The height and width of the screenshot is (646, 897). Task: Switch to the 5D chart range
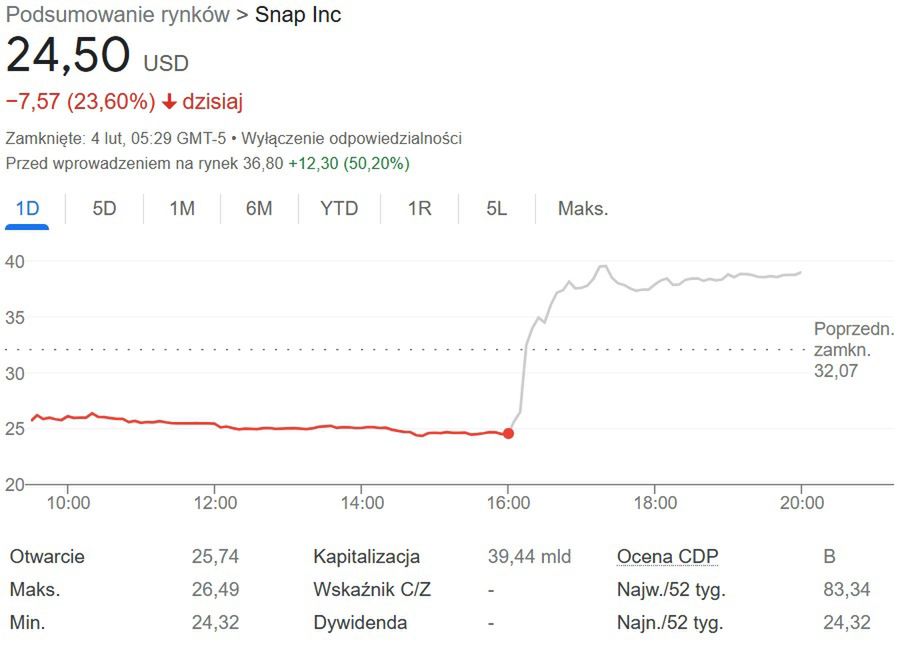pyautogui.click(x=104, y=208)
